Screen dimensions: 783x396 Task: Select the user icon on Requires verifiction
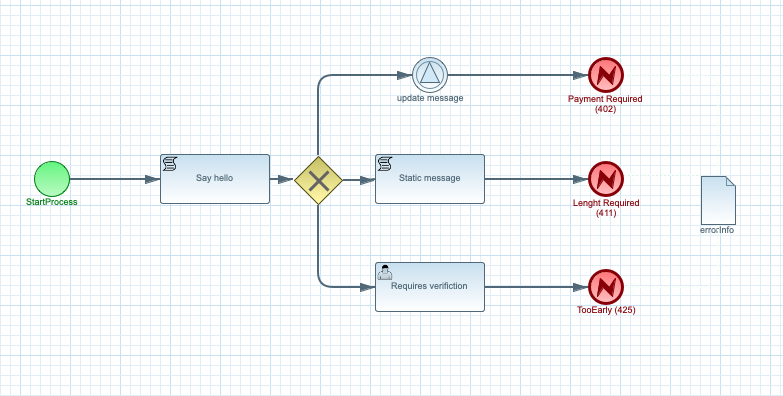[385, 272]
